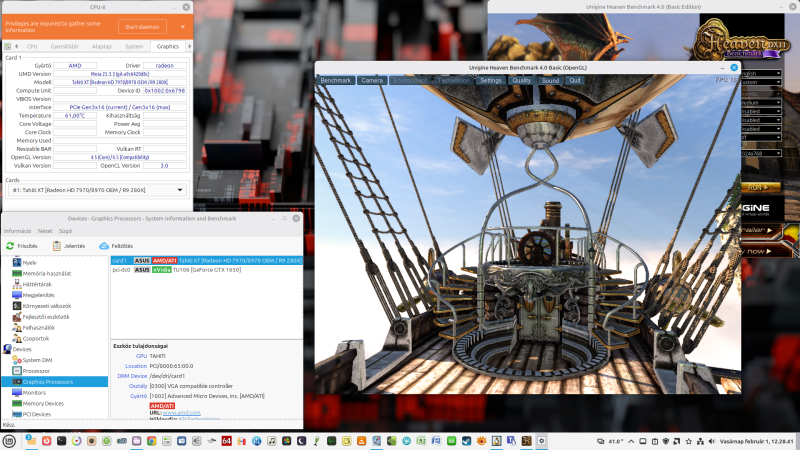Image resolution: width=800 pixels, height=450 pixels.
Task: Open the Súgó menu
Action: (x=65, y=231)
